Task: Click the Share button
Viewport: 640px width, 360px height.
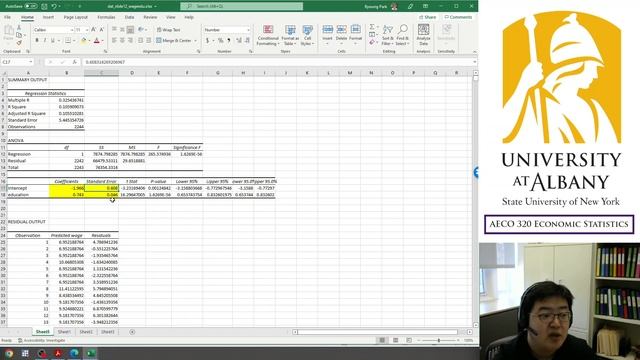Action: pos(427,17)
